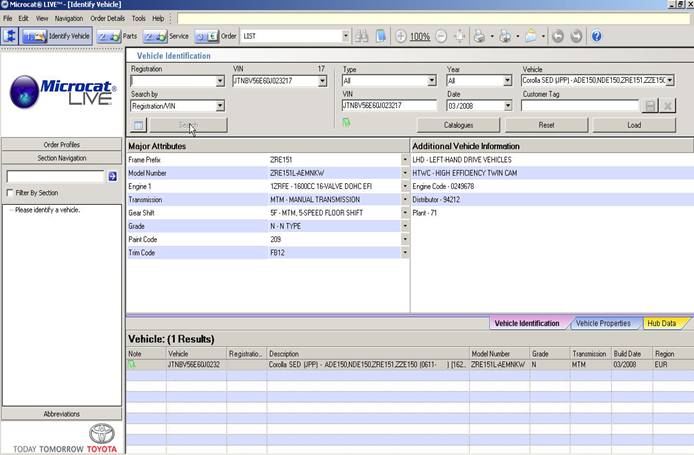Click the forward navigation round arrow icon
694x455 pixels.
point(576,36)
